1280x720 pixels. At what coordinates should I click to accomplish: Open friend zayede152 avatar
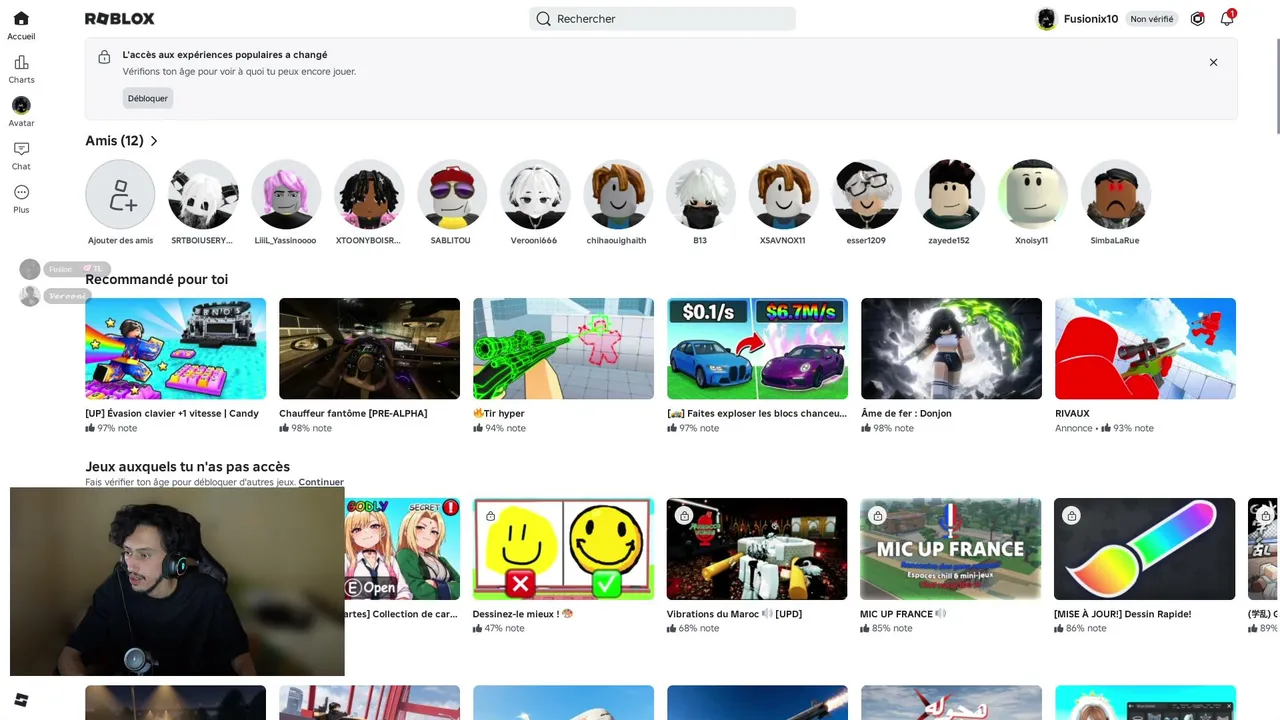coord(950,195)
